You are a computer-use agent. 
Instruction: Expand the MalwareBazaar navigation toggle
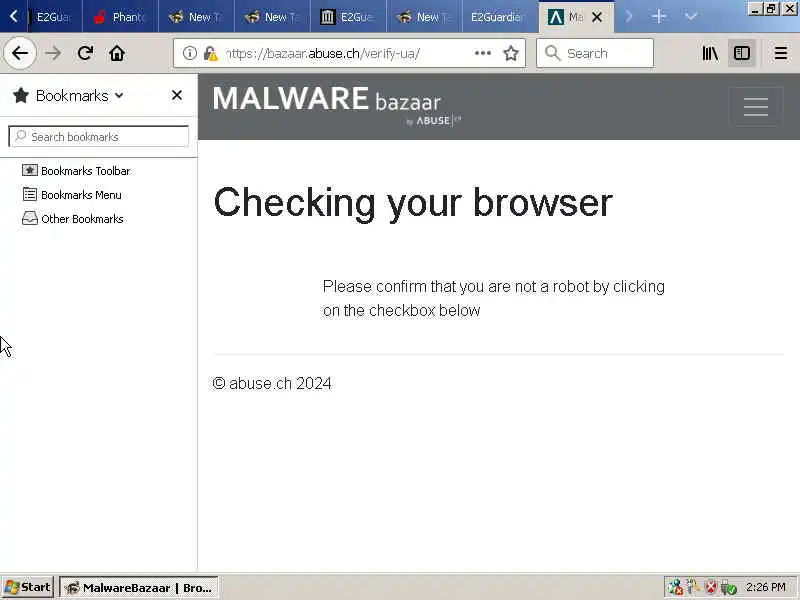pos(756,107)
